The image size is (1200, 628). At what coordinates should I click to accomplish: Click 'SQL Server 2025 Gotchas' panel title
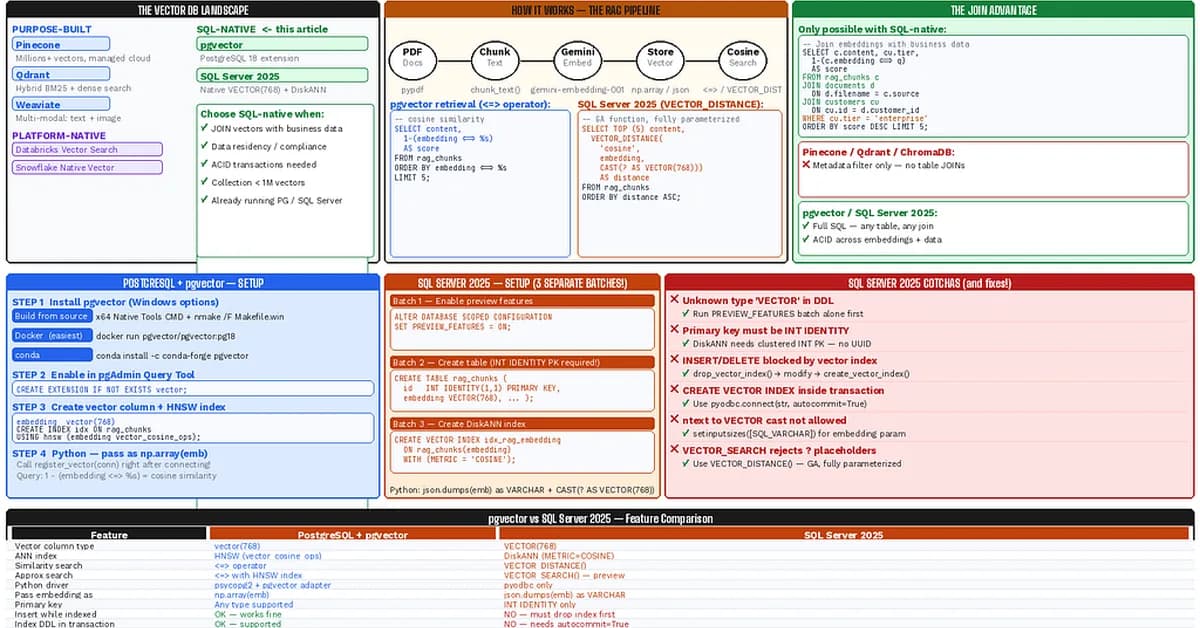(929, 283)
